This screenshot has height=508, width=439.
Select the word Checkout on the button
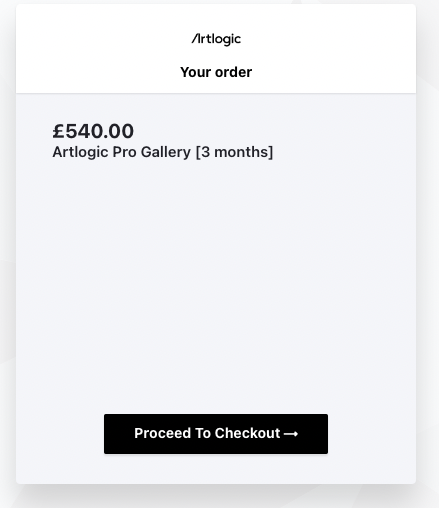coord(247,433)
